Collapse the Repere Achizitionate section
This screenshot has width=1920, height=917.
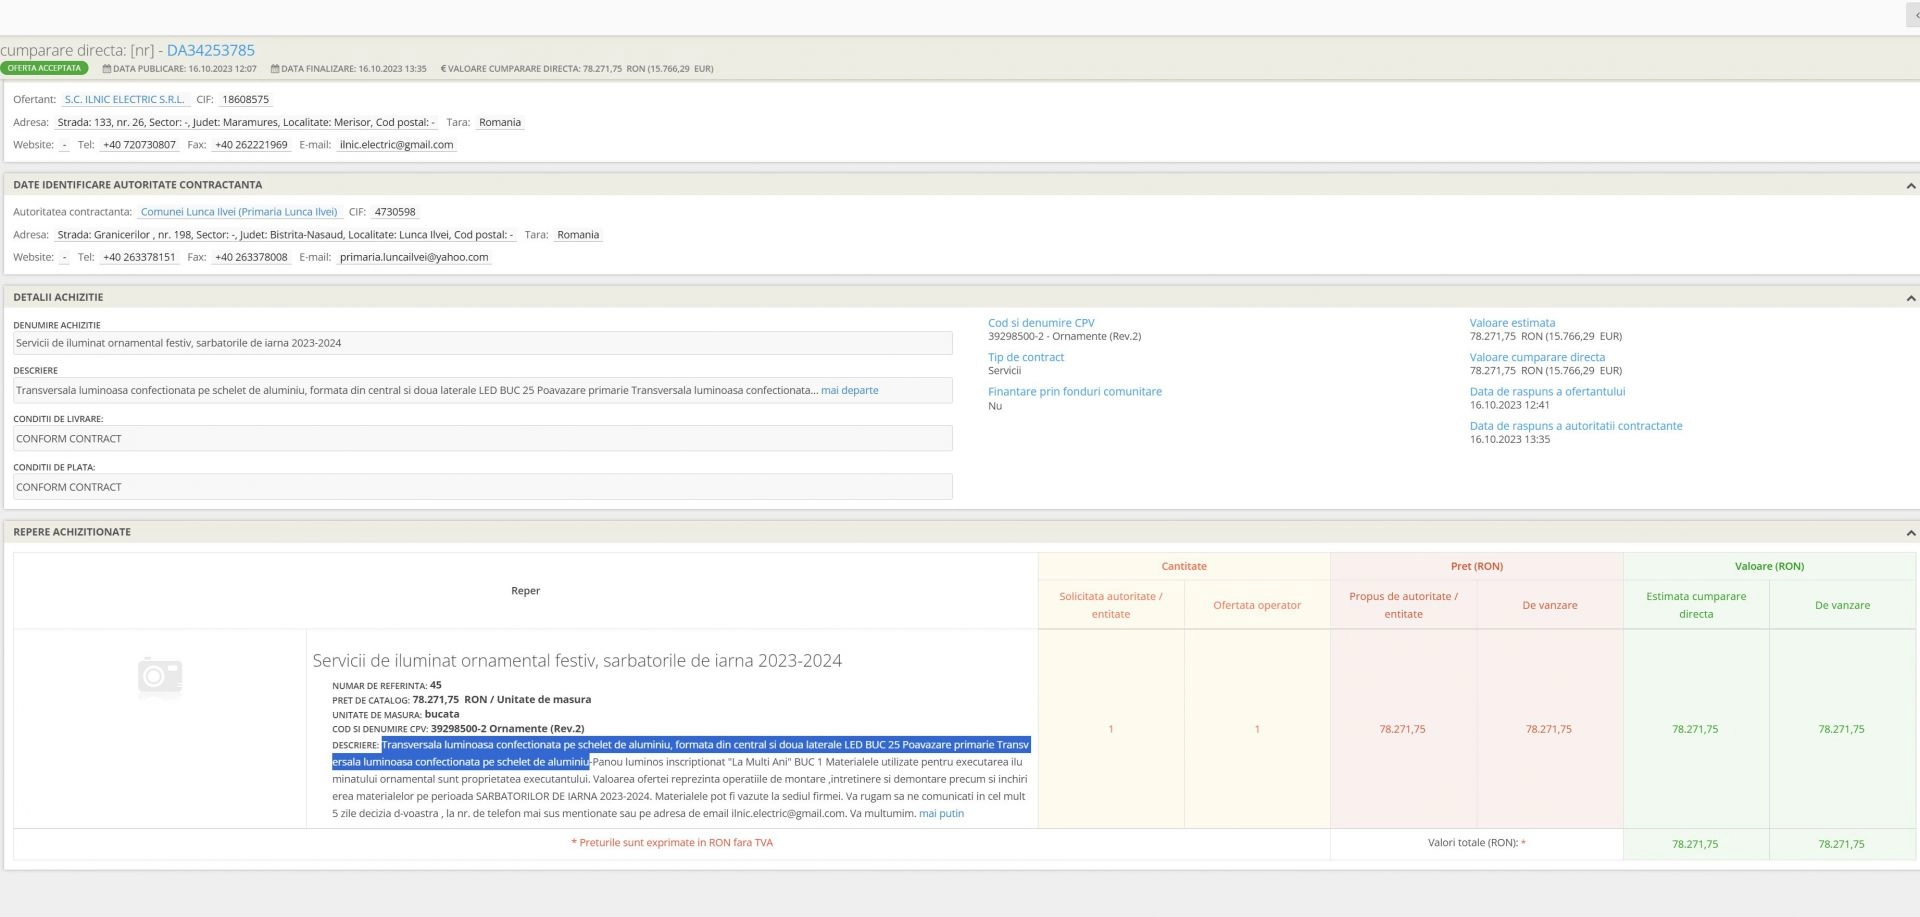tap(1910, 533)
